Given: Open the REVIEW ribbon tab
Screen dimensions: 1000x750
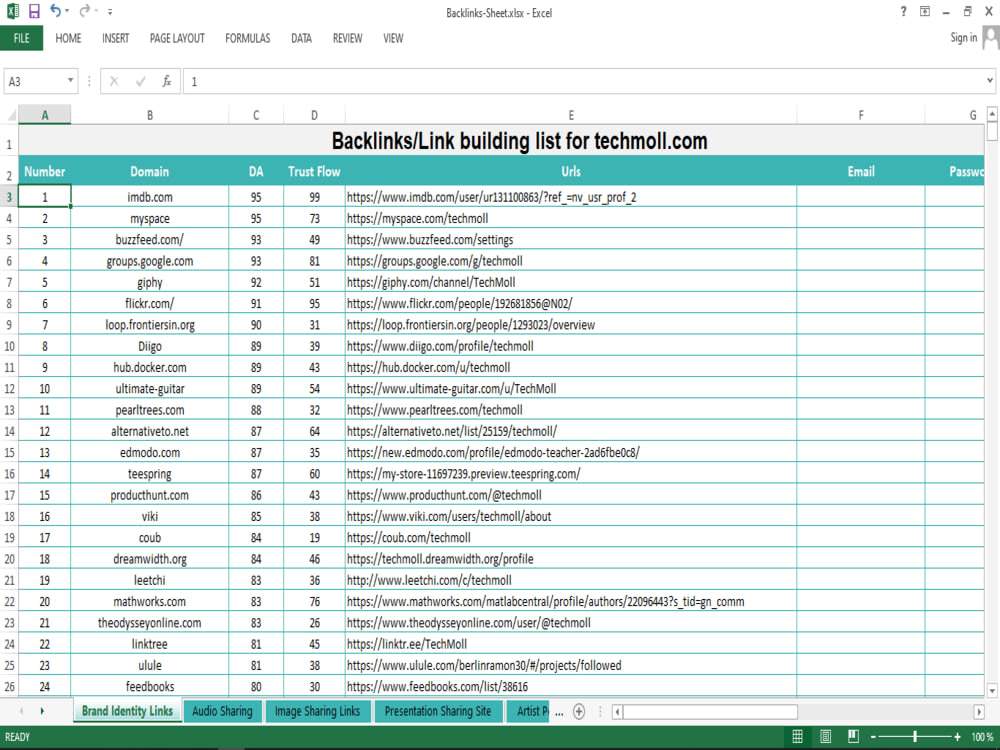Looking at the screenshot, I should tap(348, 38).
